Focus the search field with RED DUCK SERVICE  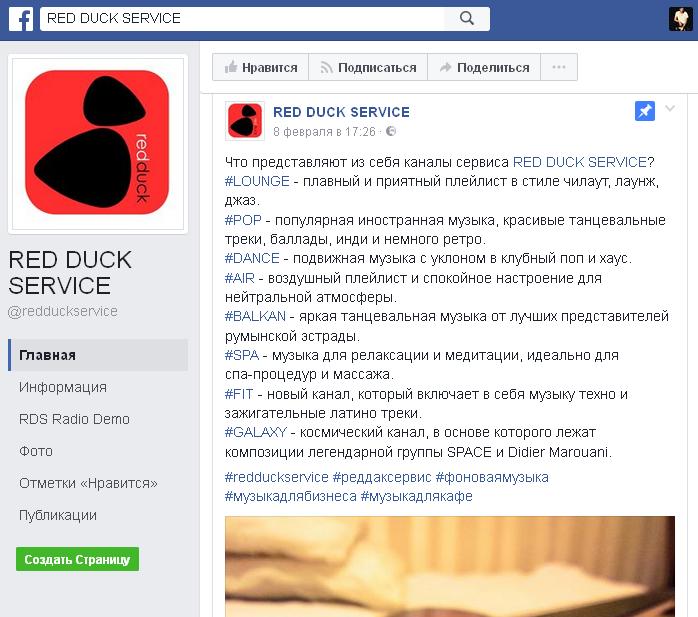pos(242,18)
